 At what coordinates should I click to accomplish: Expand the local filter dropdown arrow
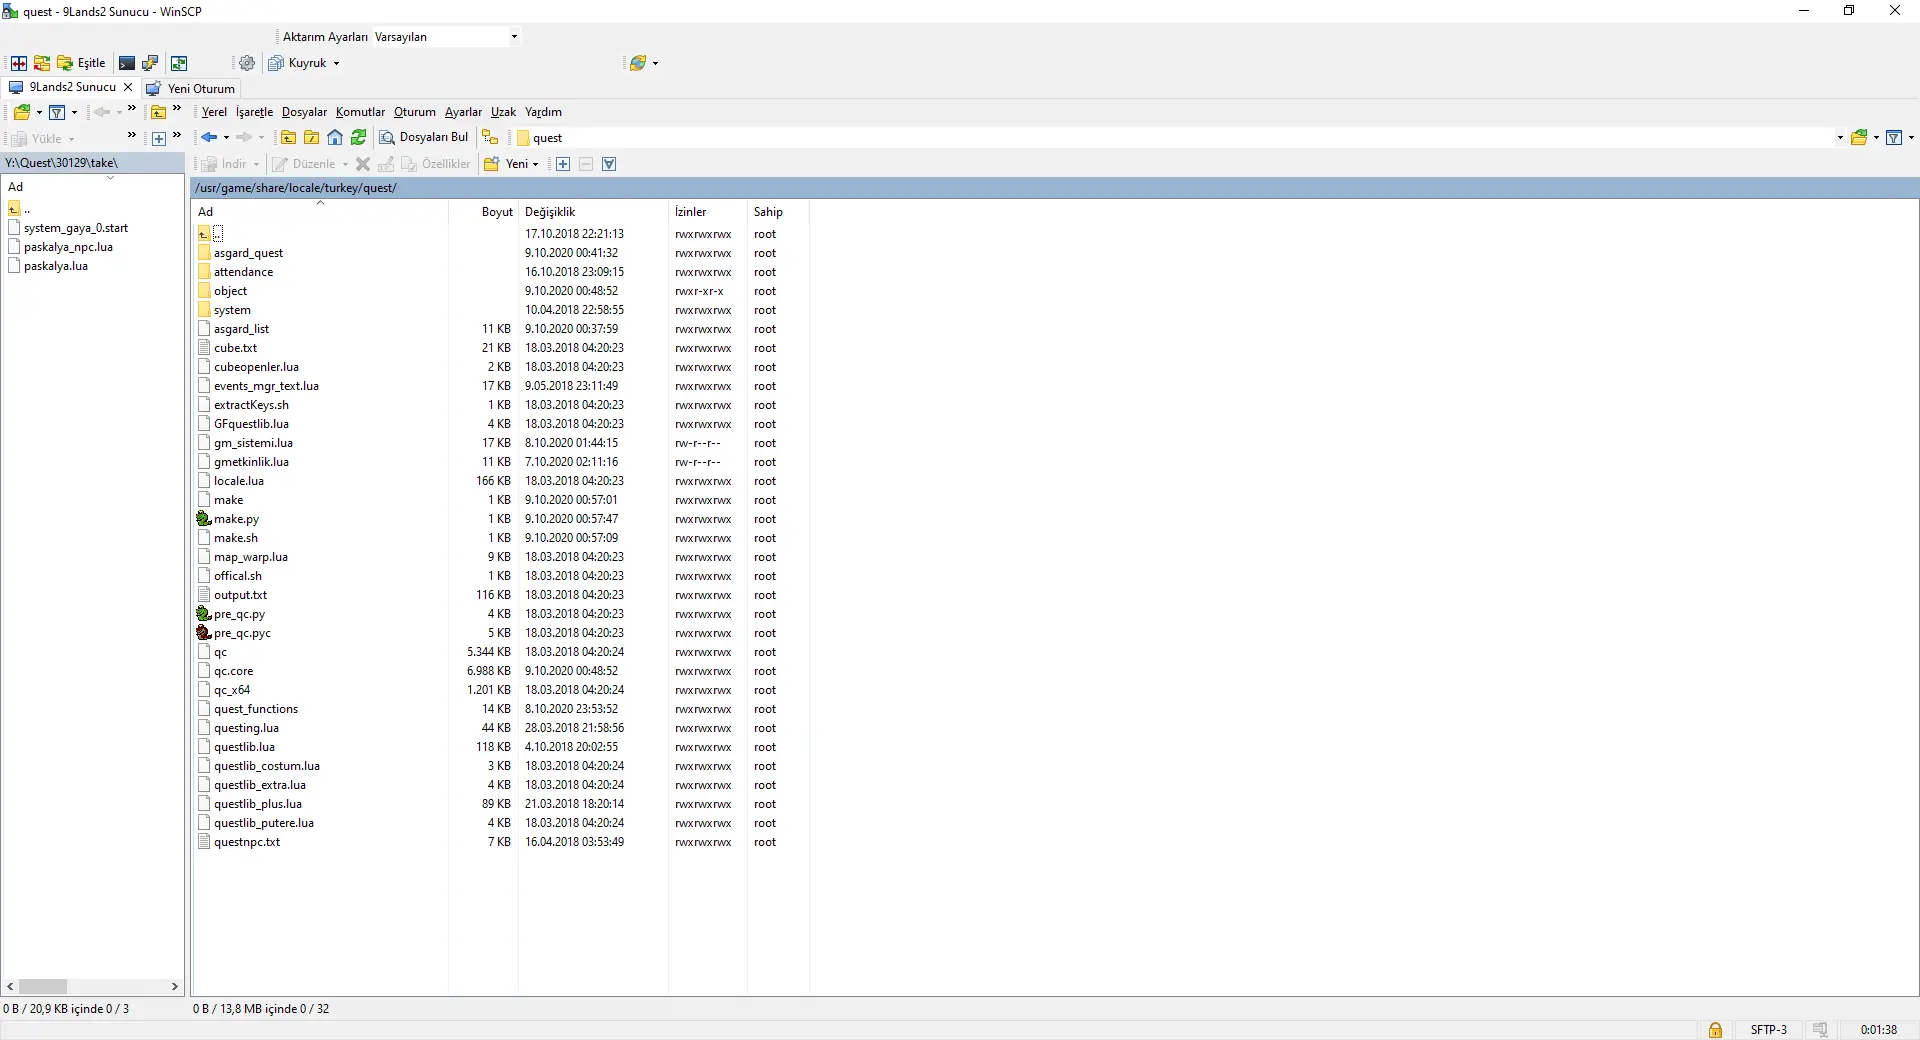pyautogui.click(x=74, y=112)
